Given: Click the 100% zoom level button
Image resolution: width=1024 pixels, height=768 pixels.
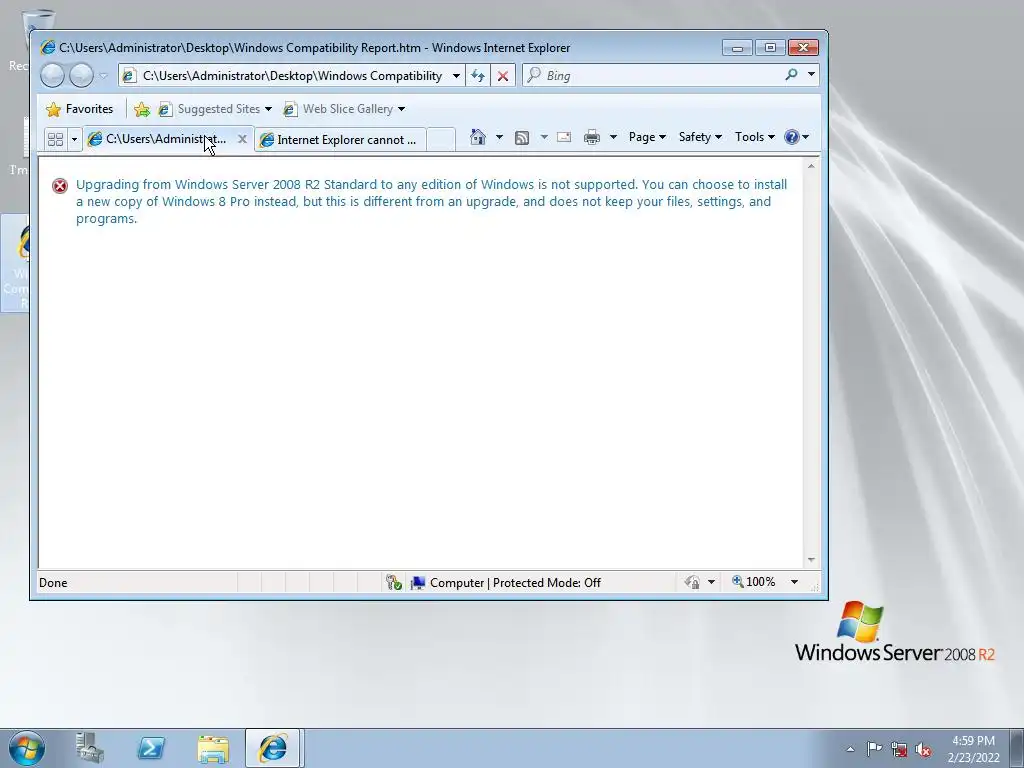Looking at the screenshot, I should coord(754,582).
